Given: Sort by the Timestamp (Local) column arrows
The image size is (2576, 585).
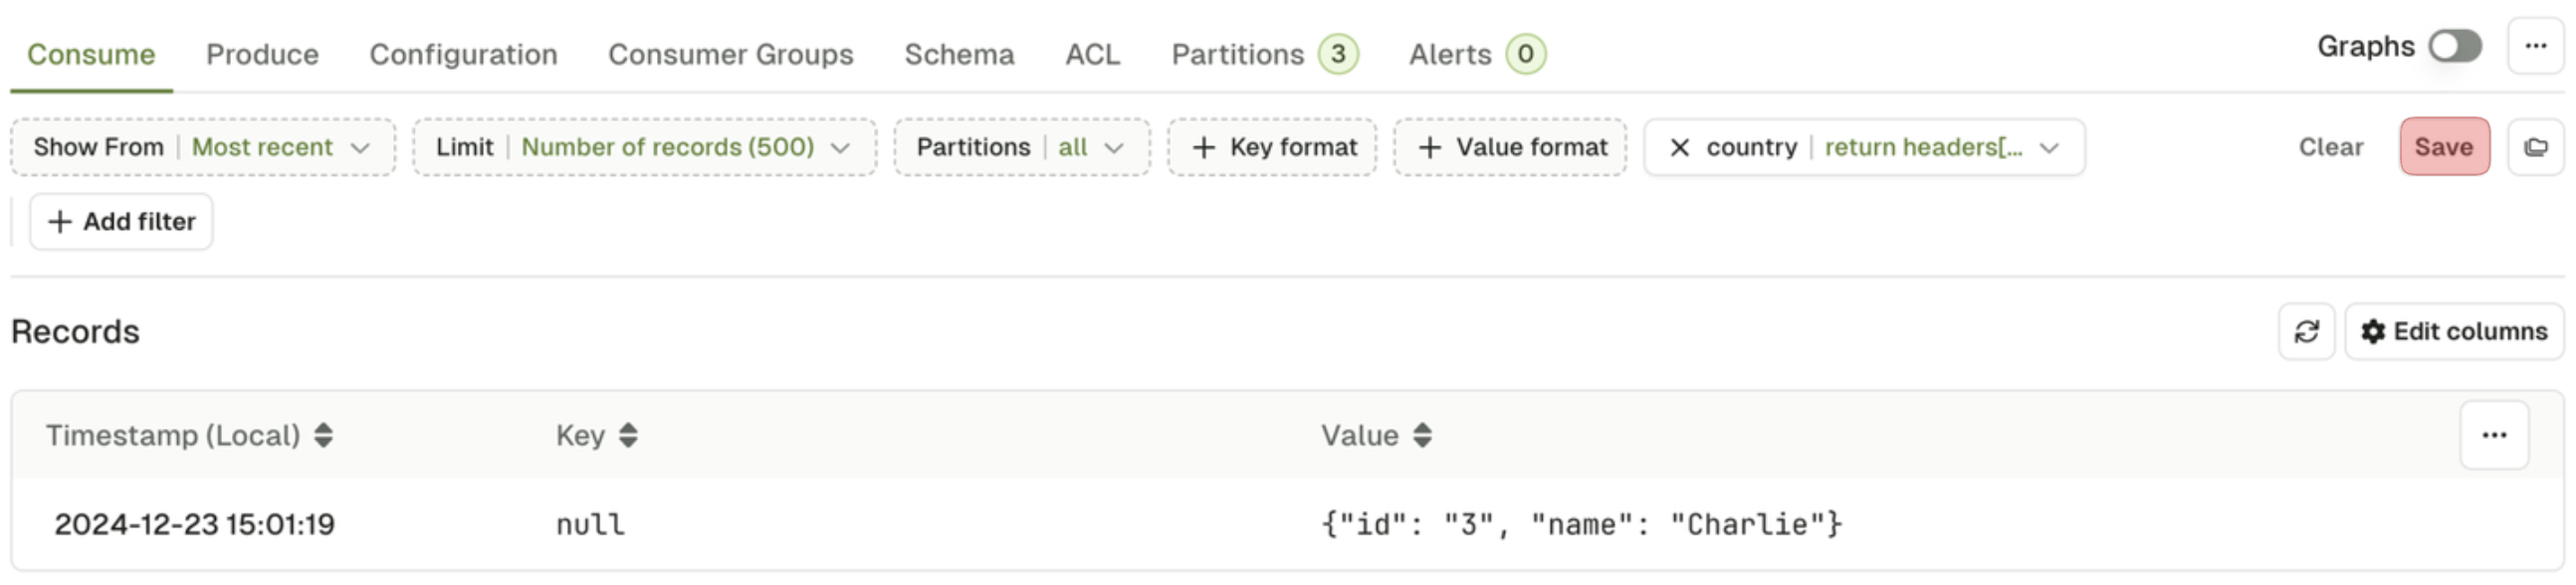Looking at the screenshot, I should 323,436.
